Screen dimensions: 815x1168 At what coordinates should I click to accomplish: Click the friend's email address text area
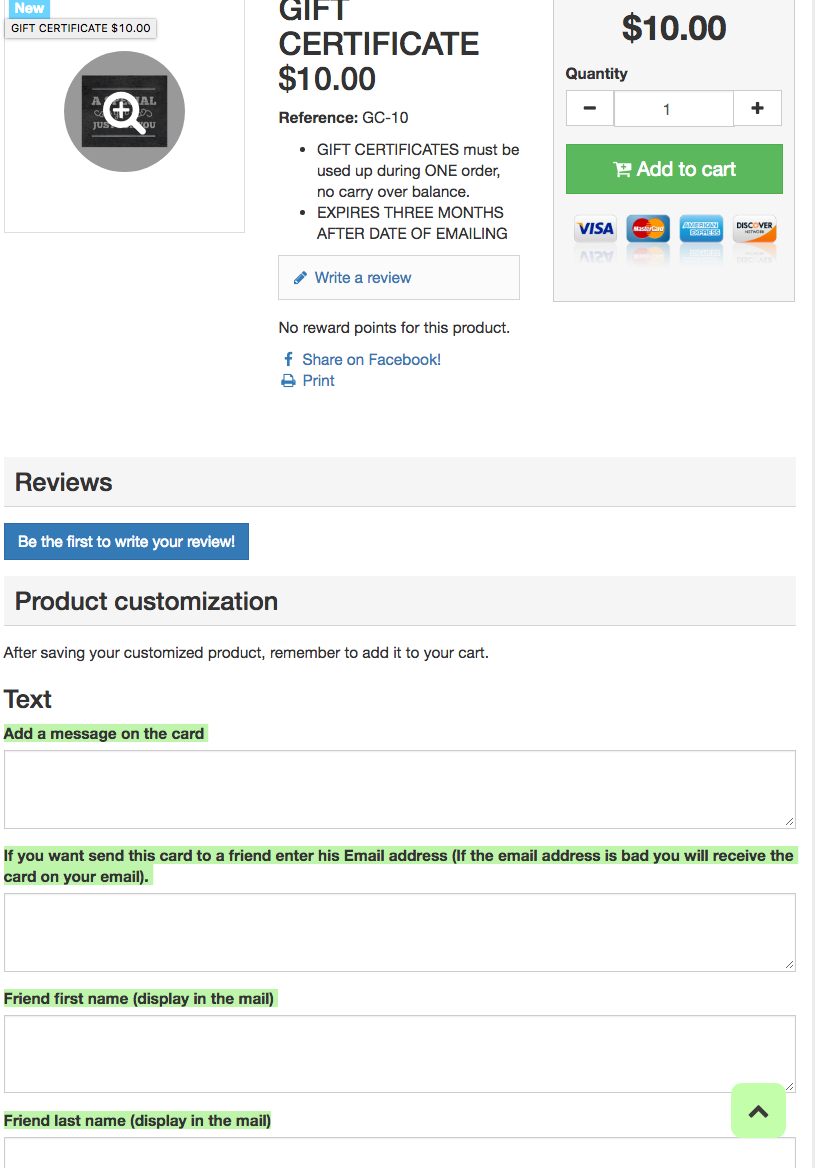click(399, 932)
